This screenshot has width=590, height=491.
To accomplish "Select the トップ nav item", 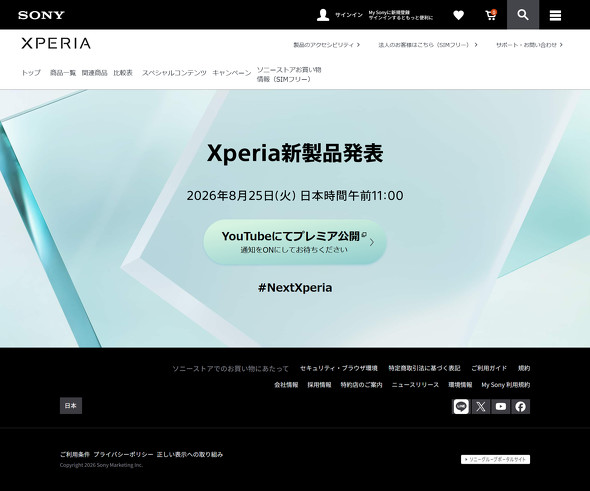I will [x=31, y=73].
